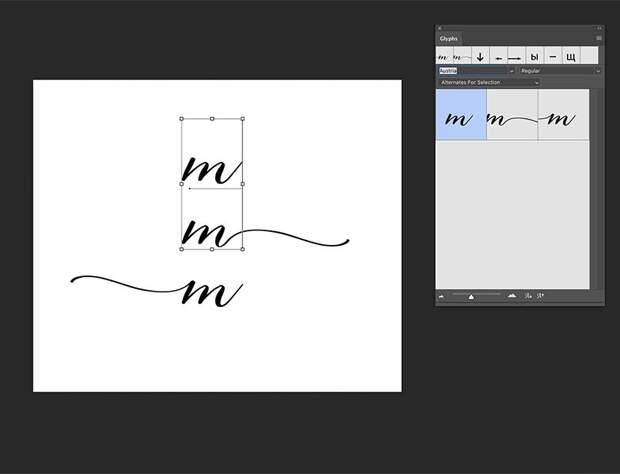Choose the m alternate with trailing swash

point(512,115)
